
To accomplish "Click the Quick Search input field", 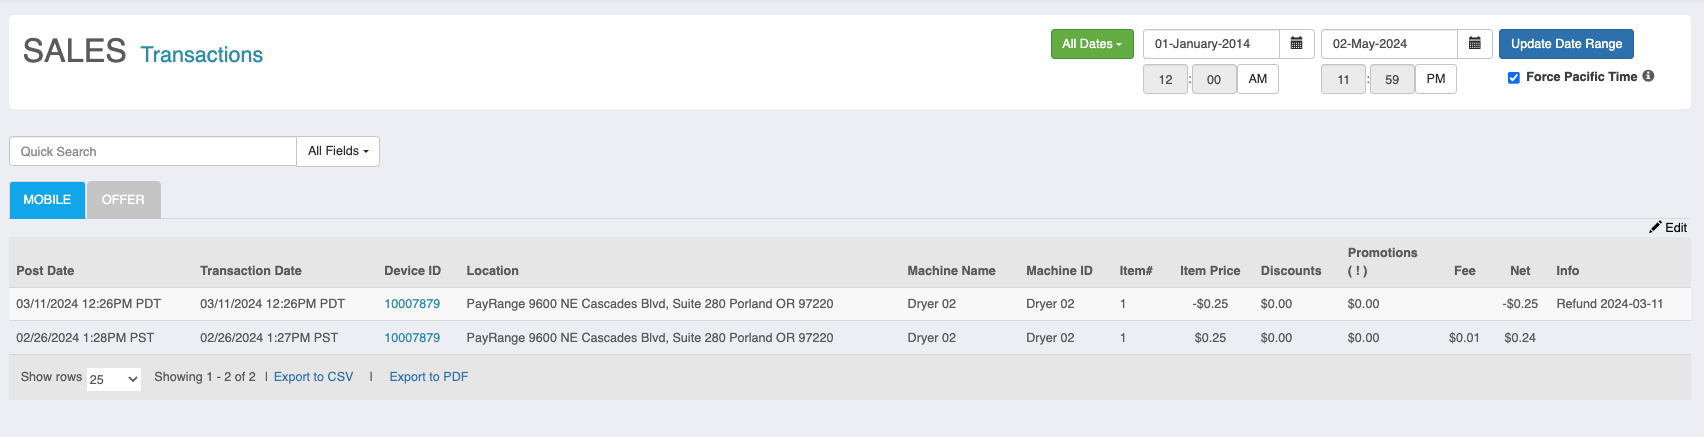I will (153, 151).
